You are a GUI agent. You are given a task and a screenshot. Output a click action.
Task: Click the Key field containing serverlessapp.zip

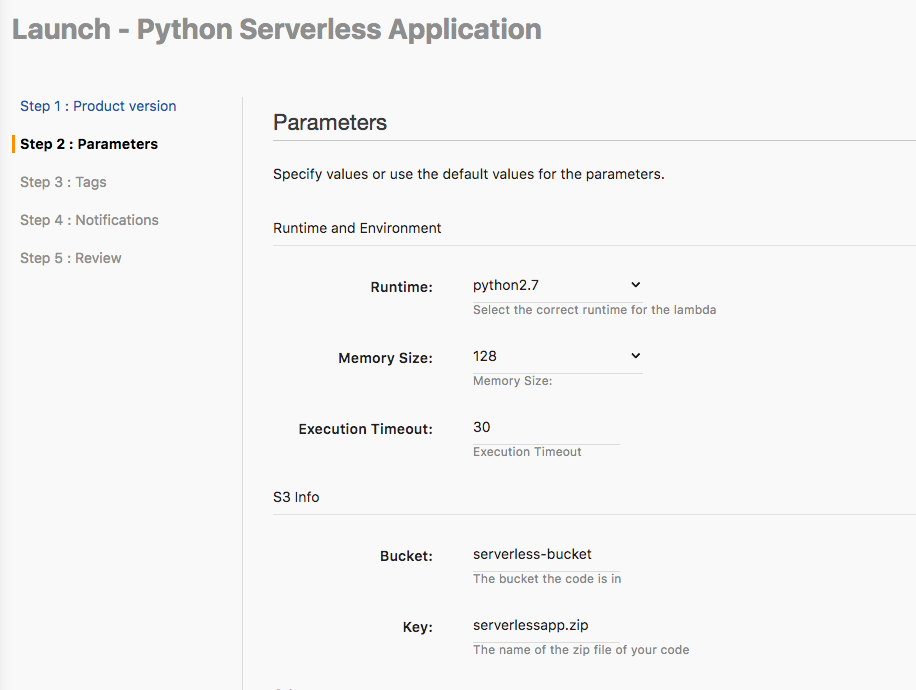pos(545,626)
